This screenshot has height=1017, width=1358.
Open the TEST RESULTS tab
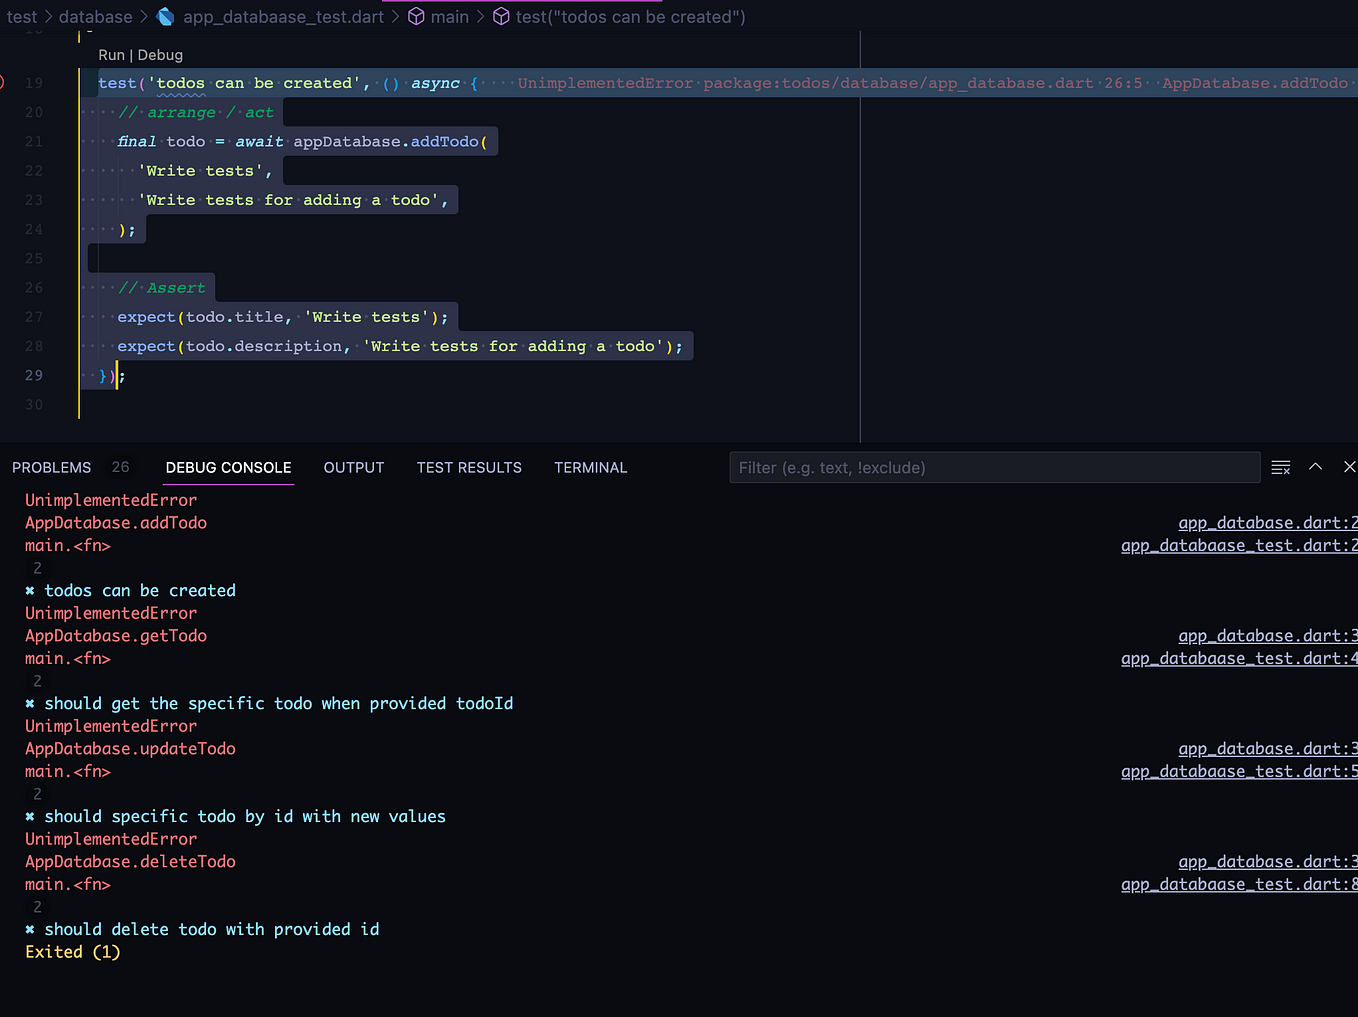469,467
